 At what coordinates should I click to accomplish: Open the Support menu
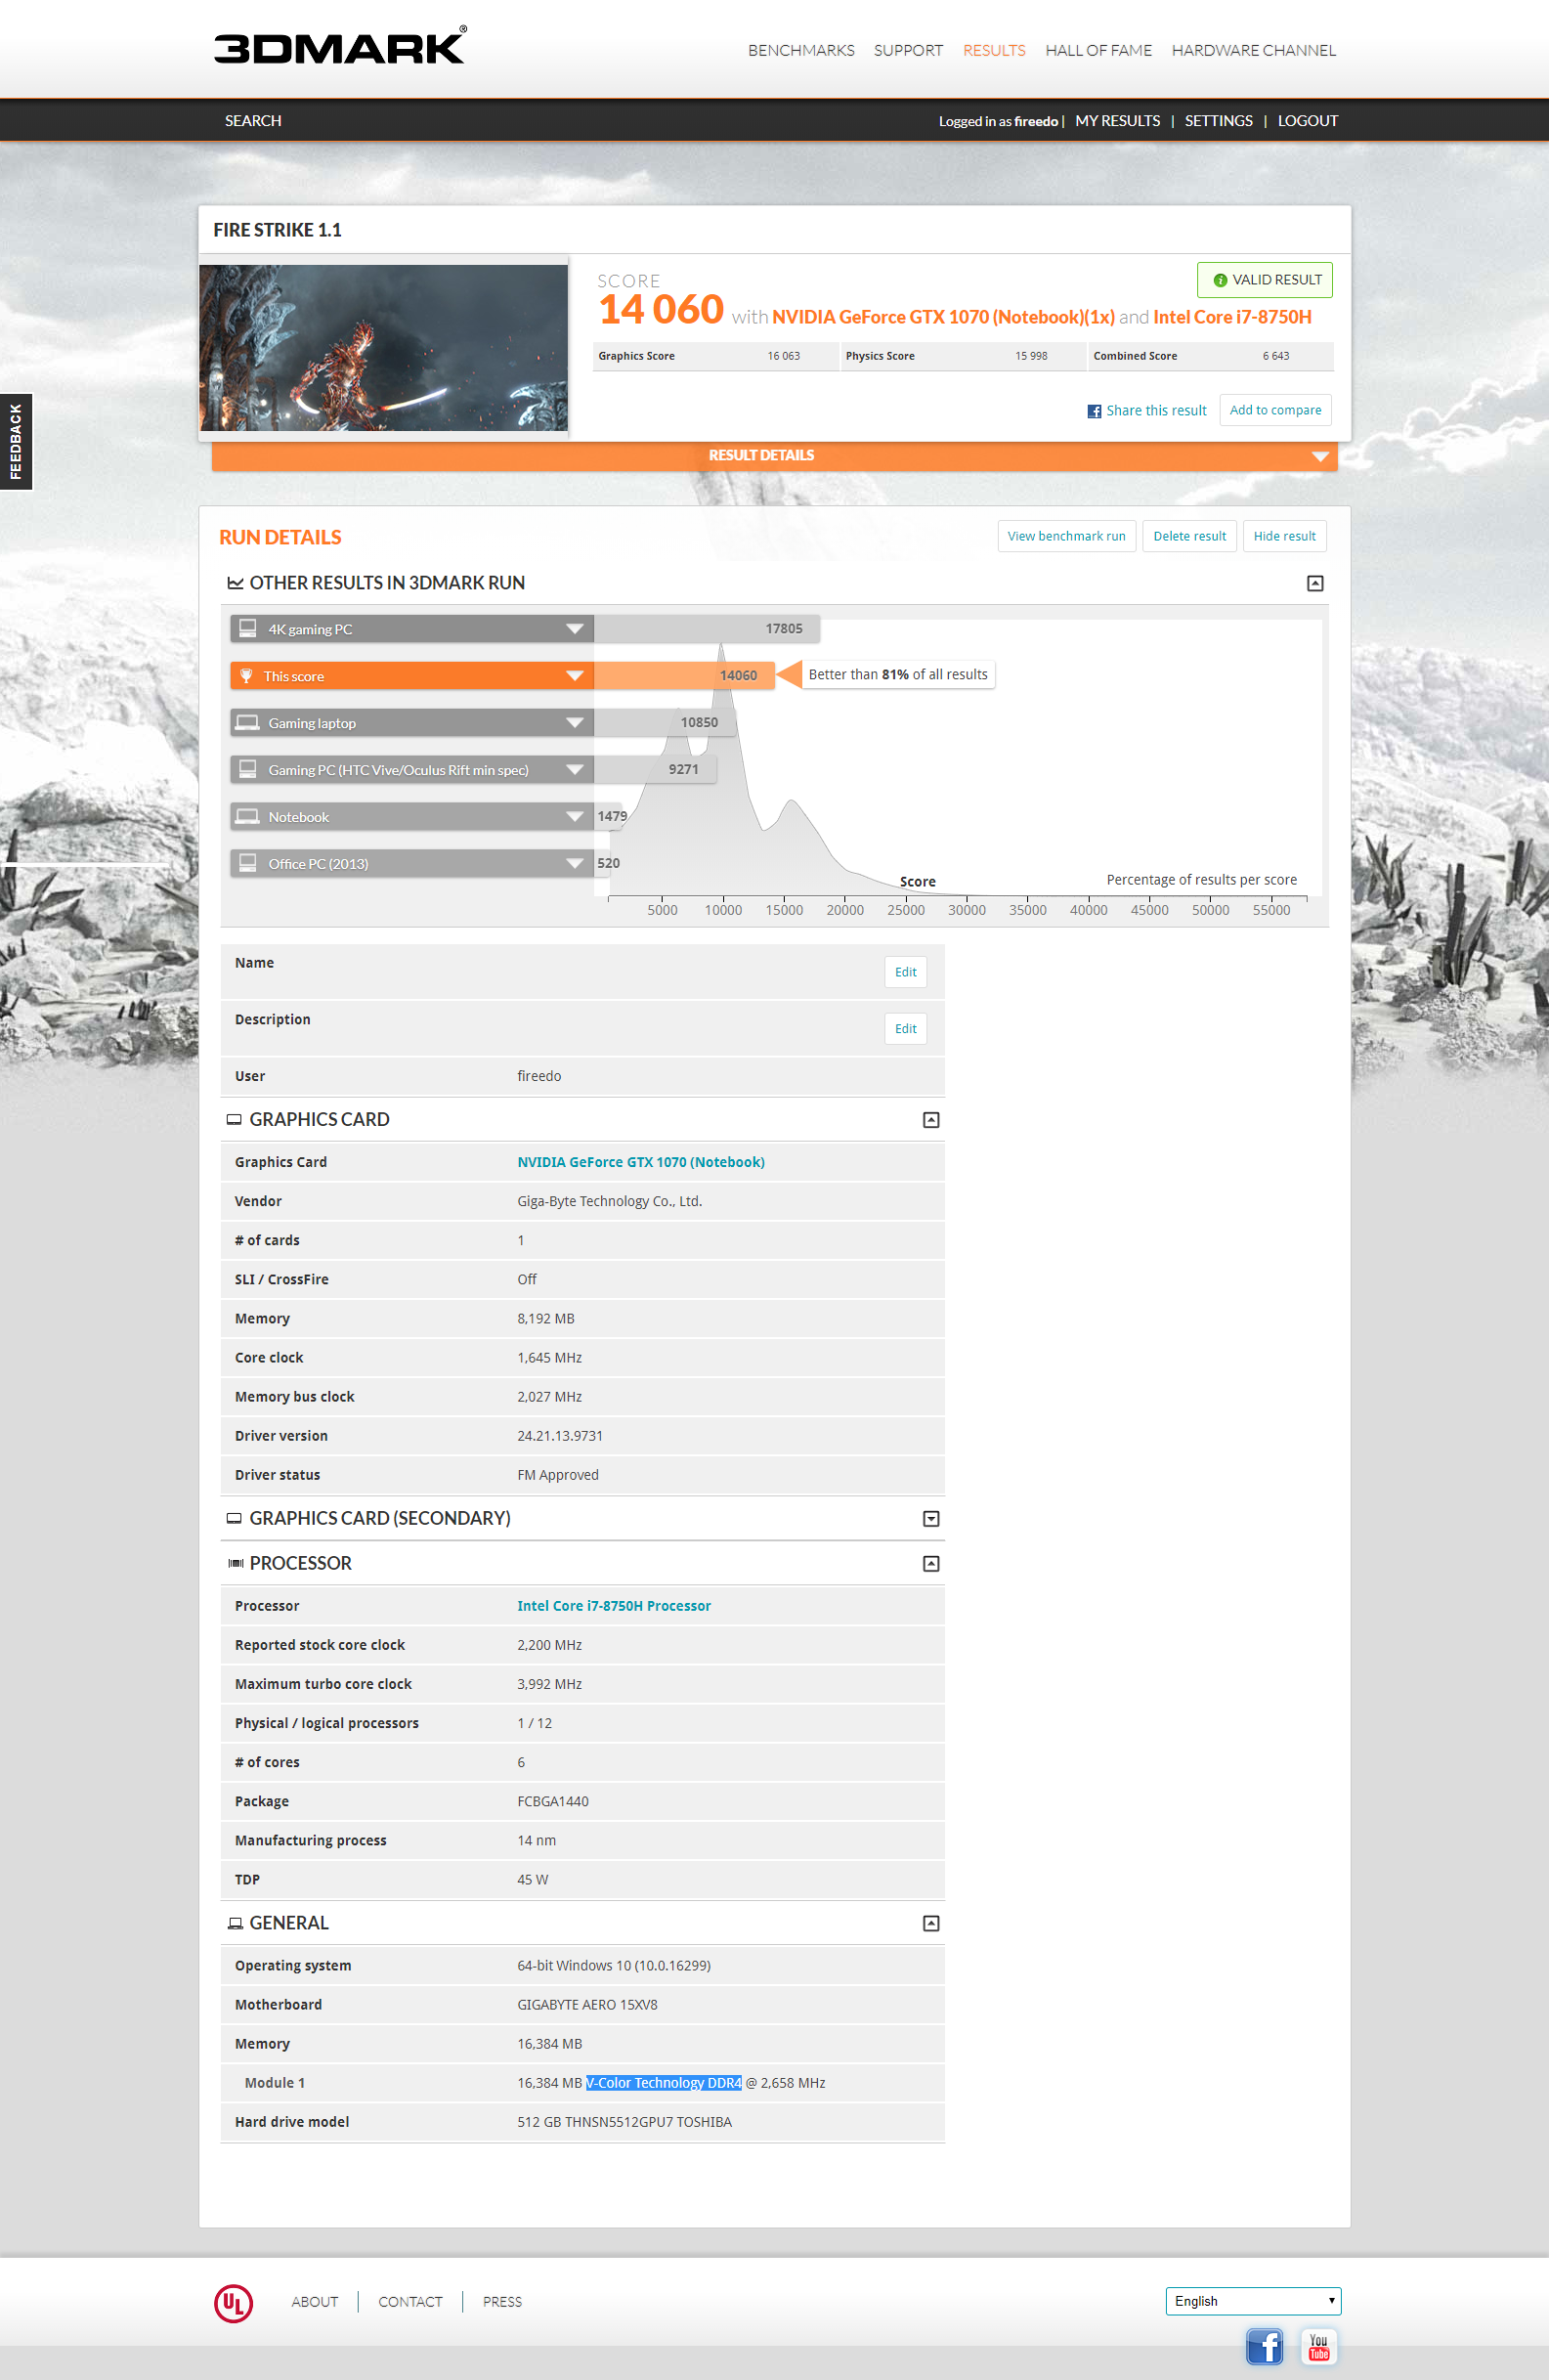(x=908, y=50)
